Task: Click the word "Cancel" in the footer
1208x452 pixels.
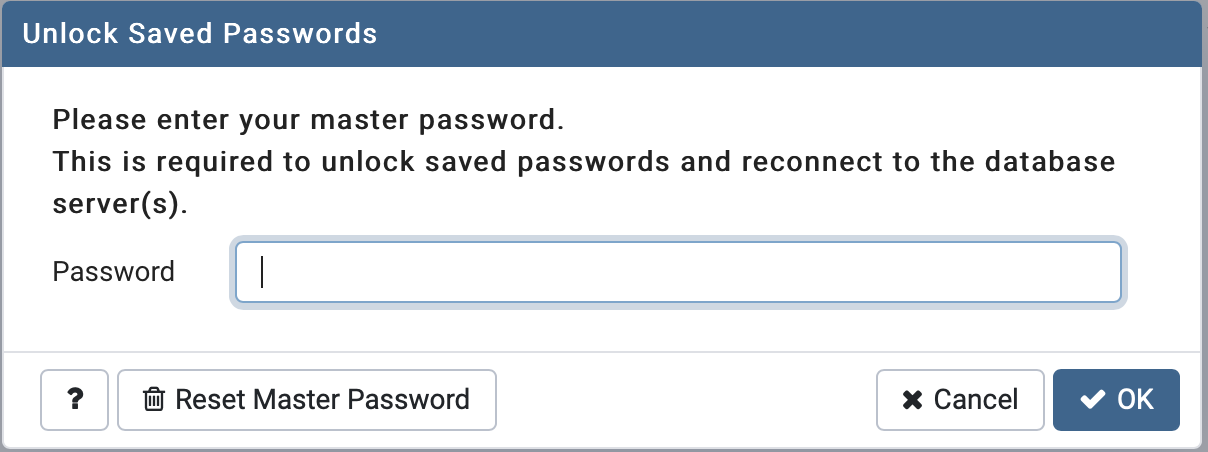Action: coord(976,400)
